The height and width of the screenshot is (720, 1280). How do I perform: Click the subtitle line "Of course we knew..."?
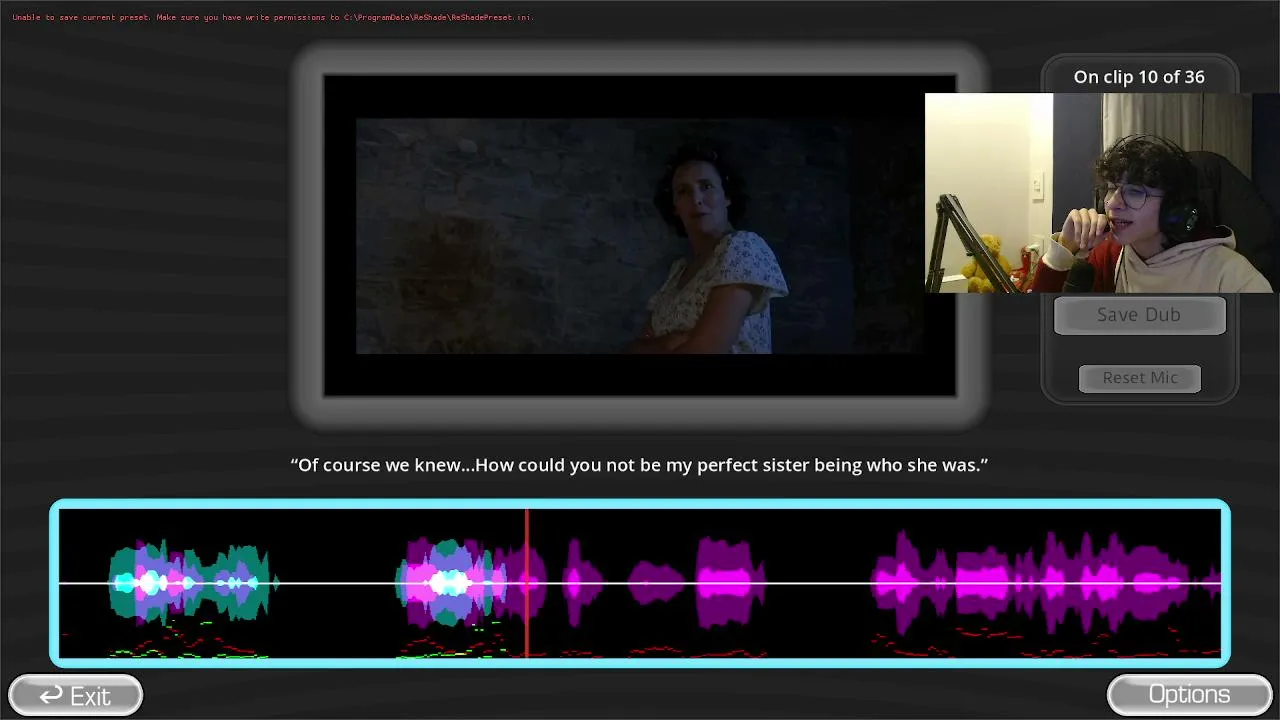click(639, 465)
